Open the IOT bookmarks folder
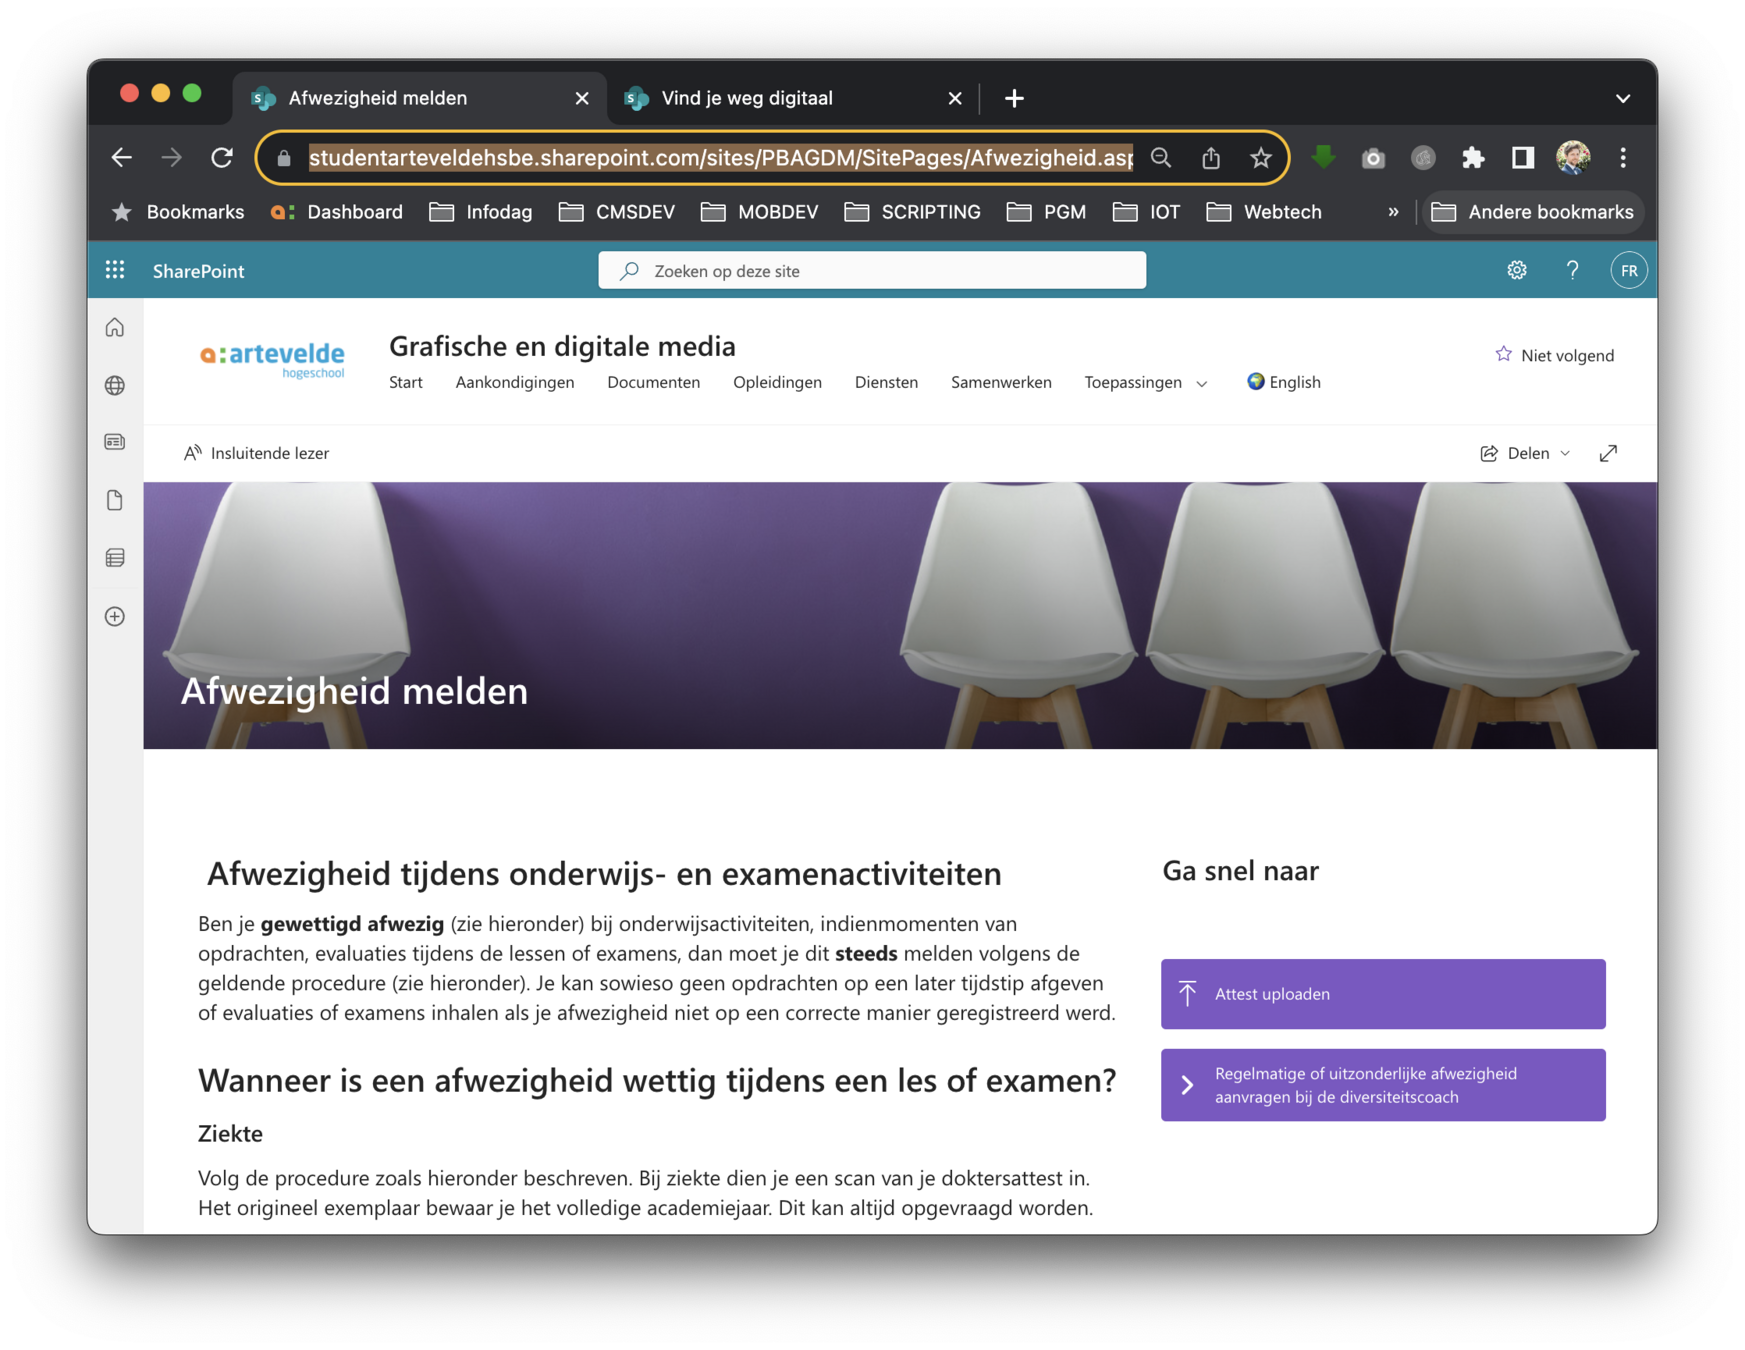Image resolution: width=1745 pixels, height=1350 pixels. tap(1146, 212)
